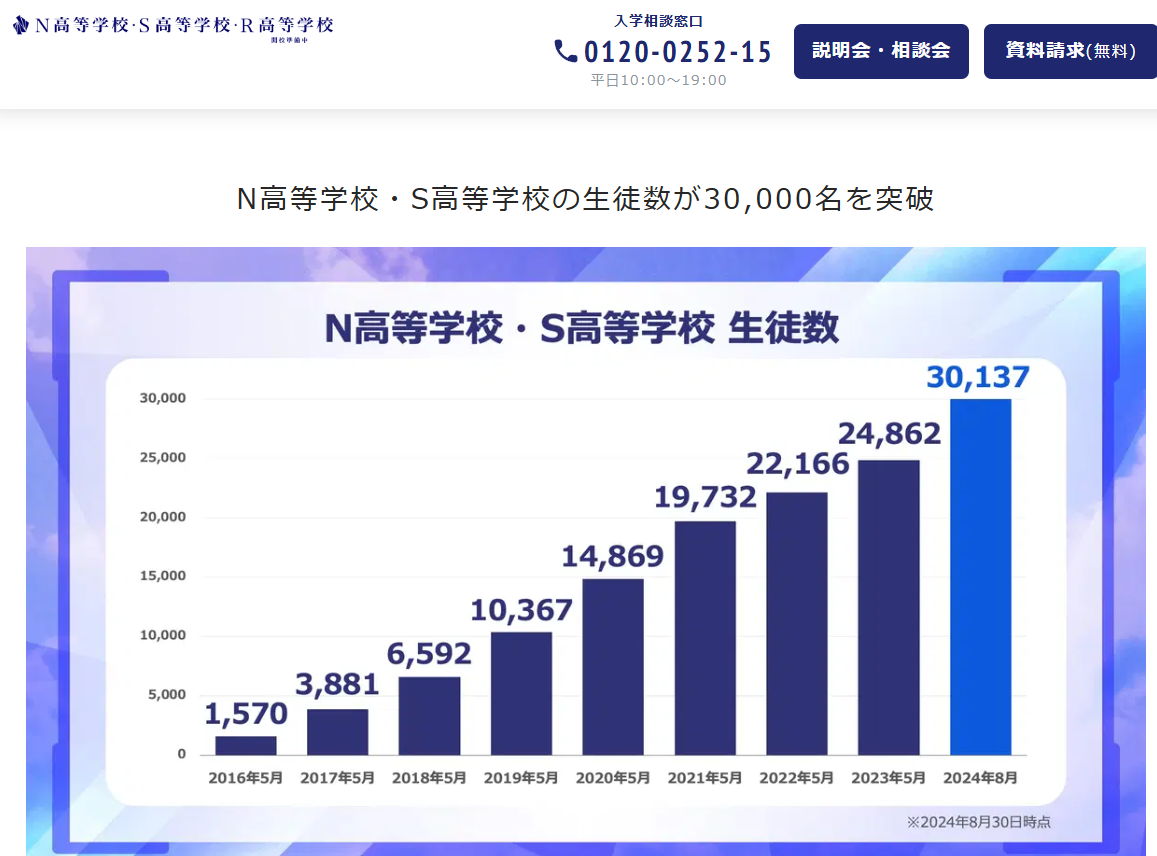Click the bar value 24,862
The width and height of the screenshot is (1157, 856).
point(889,433)
